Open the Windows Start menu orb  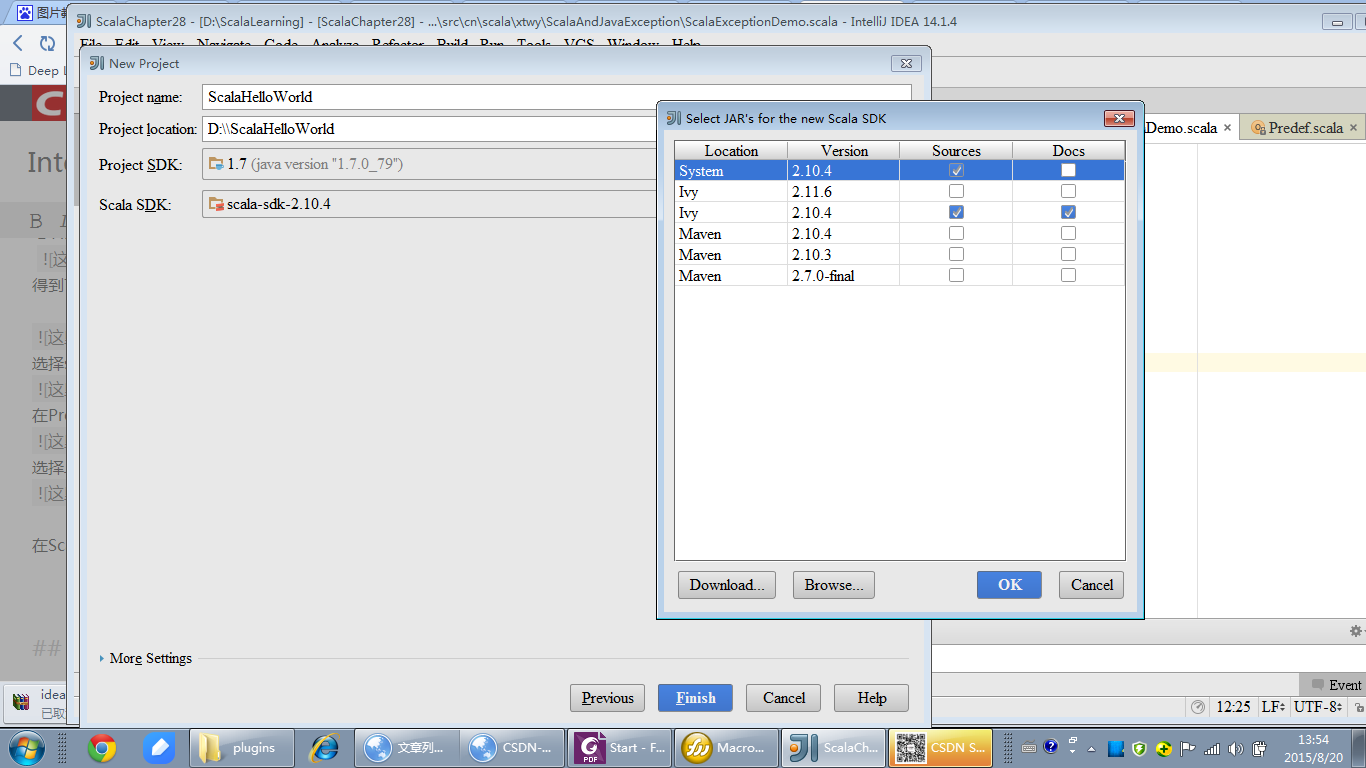(x=25, y=747)
